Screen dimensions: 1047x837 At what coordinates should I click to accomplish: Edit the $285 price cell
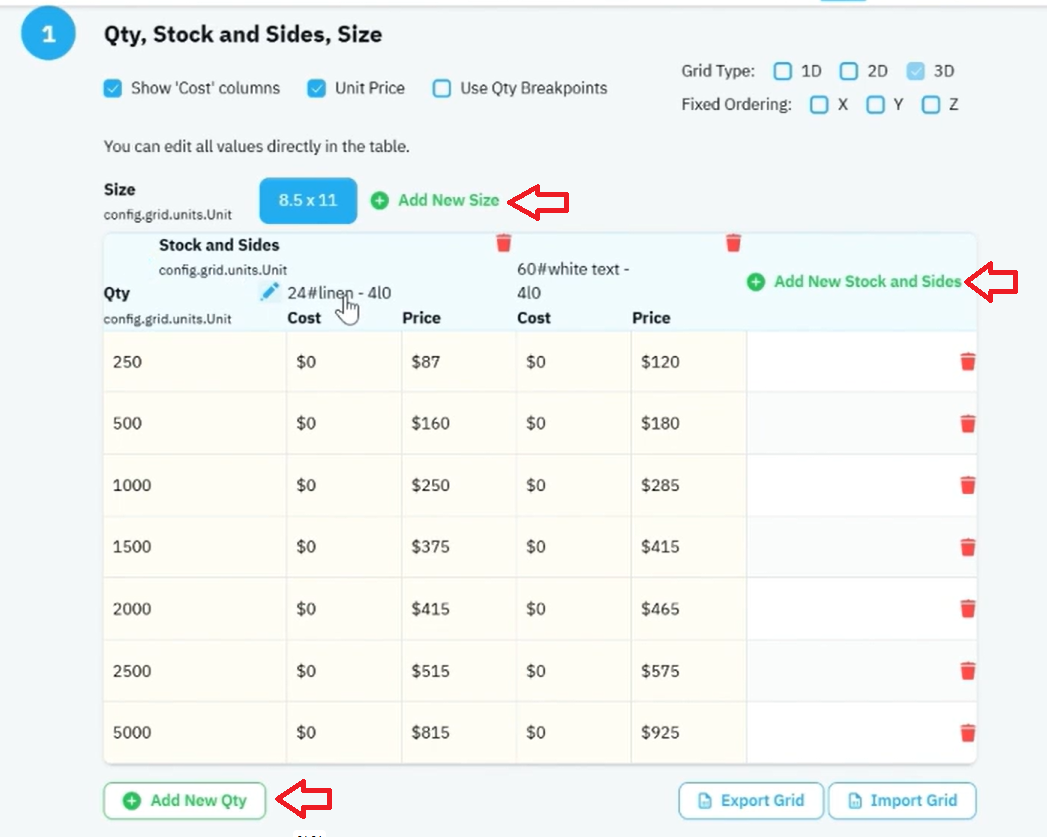coord(688,485)
